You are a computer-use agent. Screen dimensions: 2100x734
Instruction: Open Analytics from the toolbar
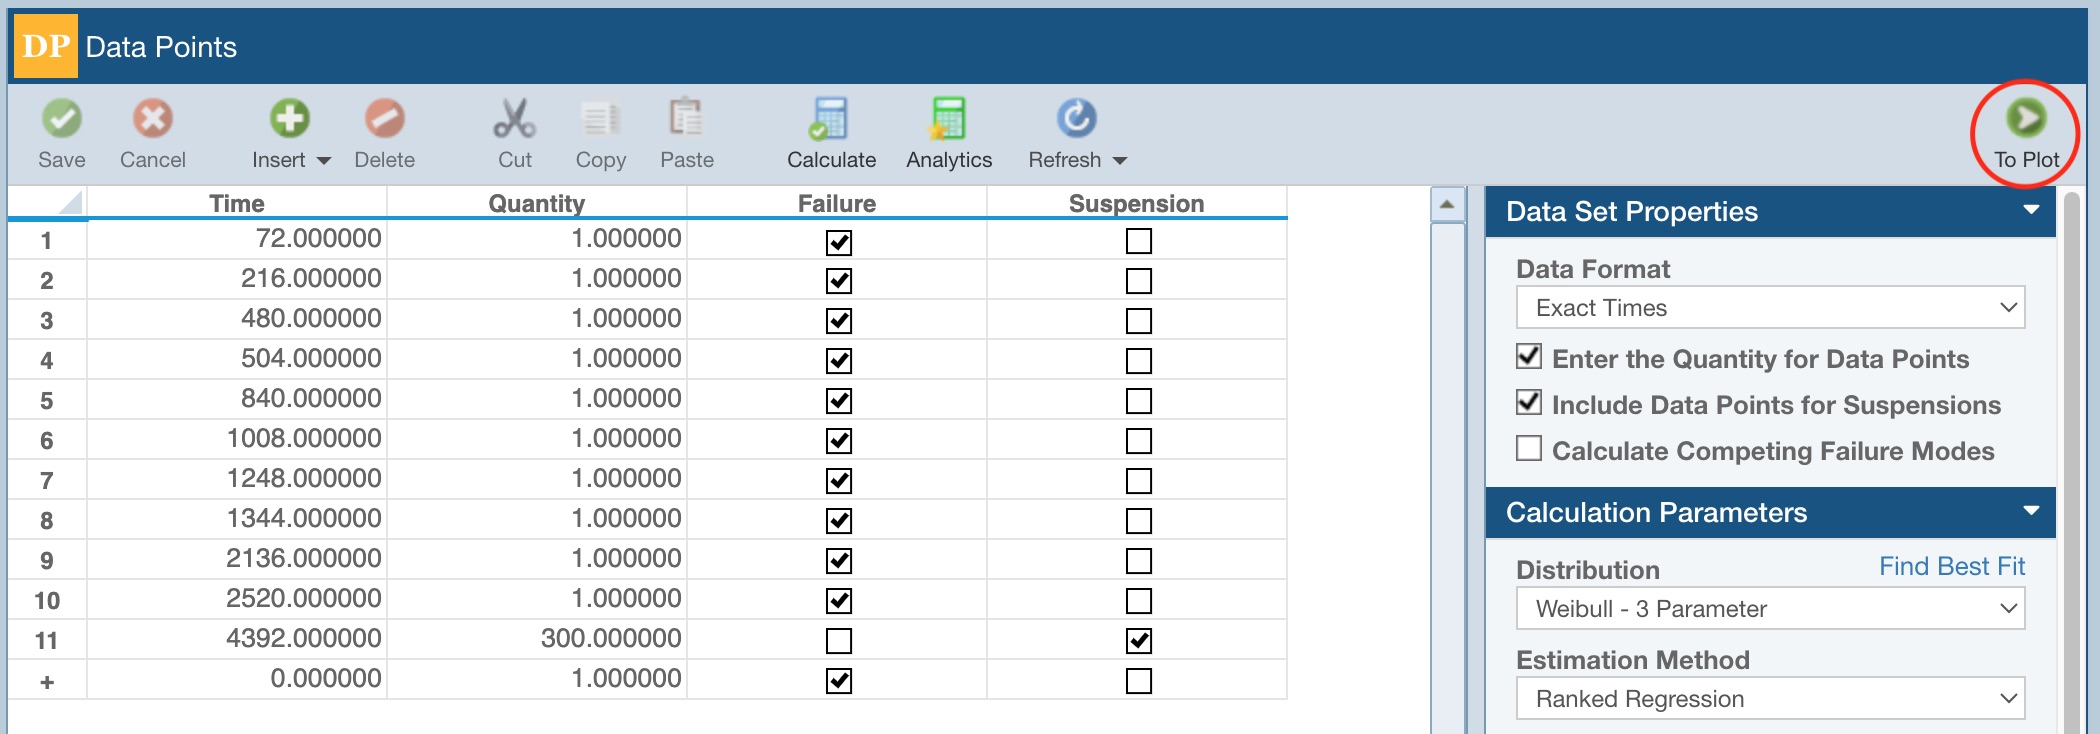(948, 119)
